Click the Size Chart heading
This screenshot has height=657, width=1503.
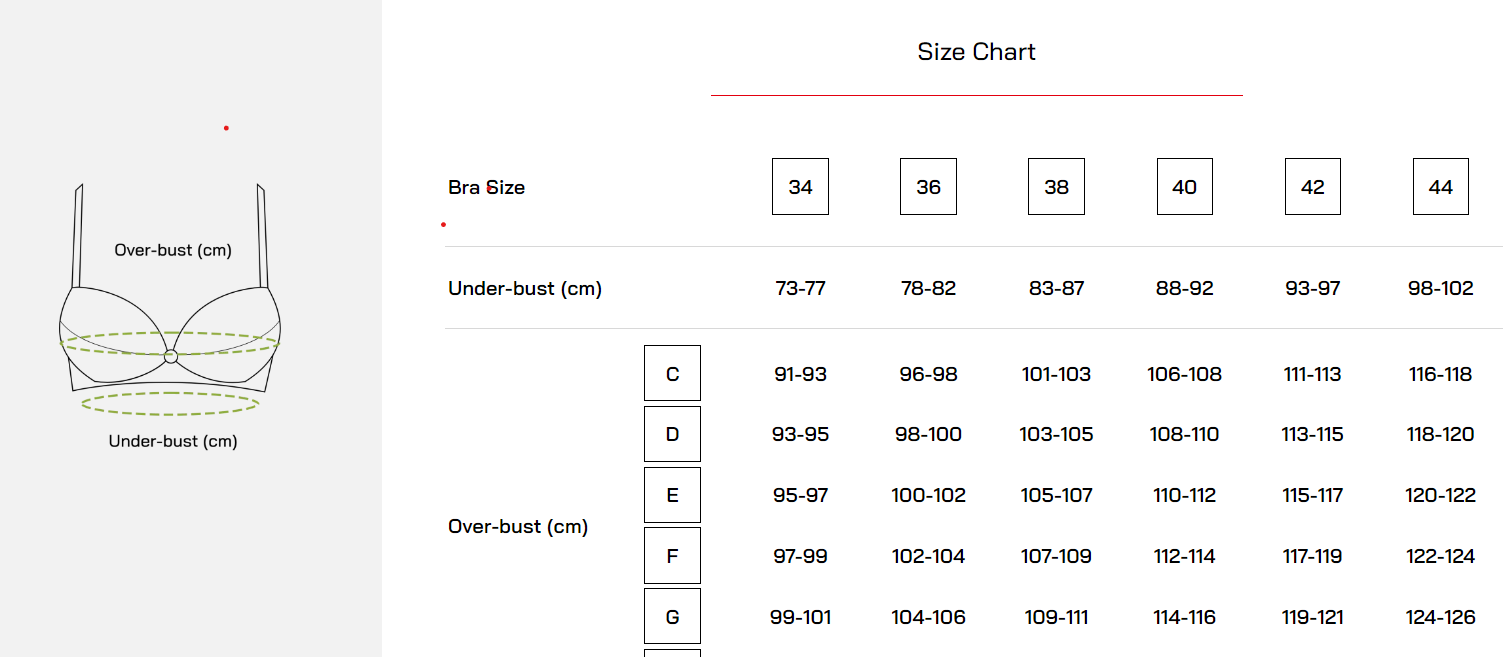pos(976,52)
